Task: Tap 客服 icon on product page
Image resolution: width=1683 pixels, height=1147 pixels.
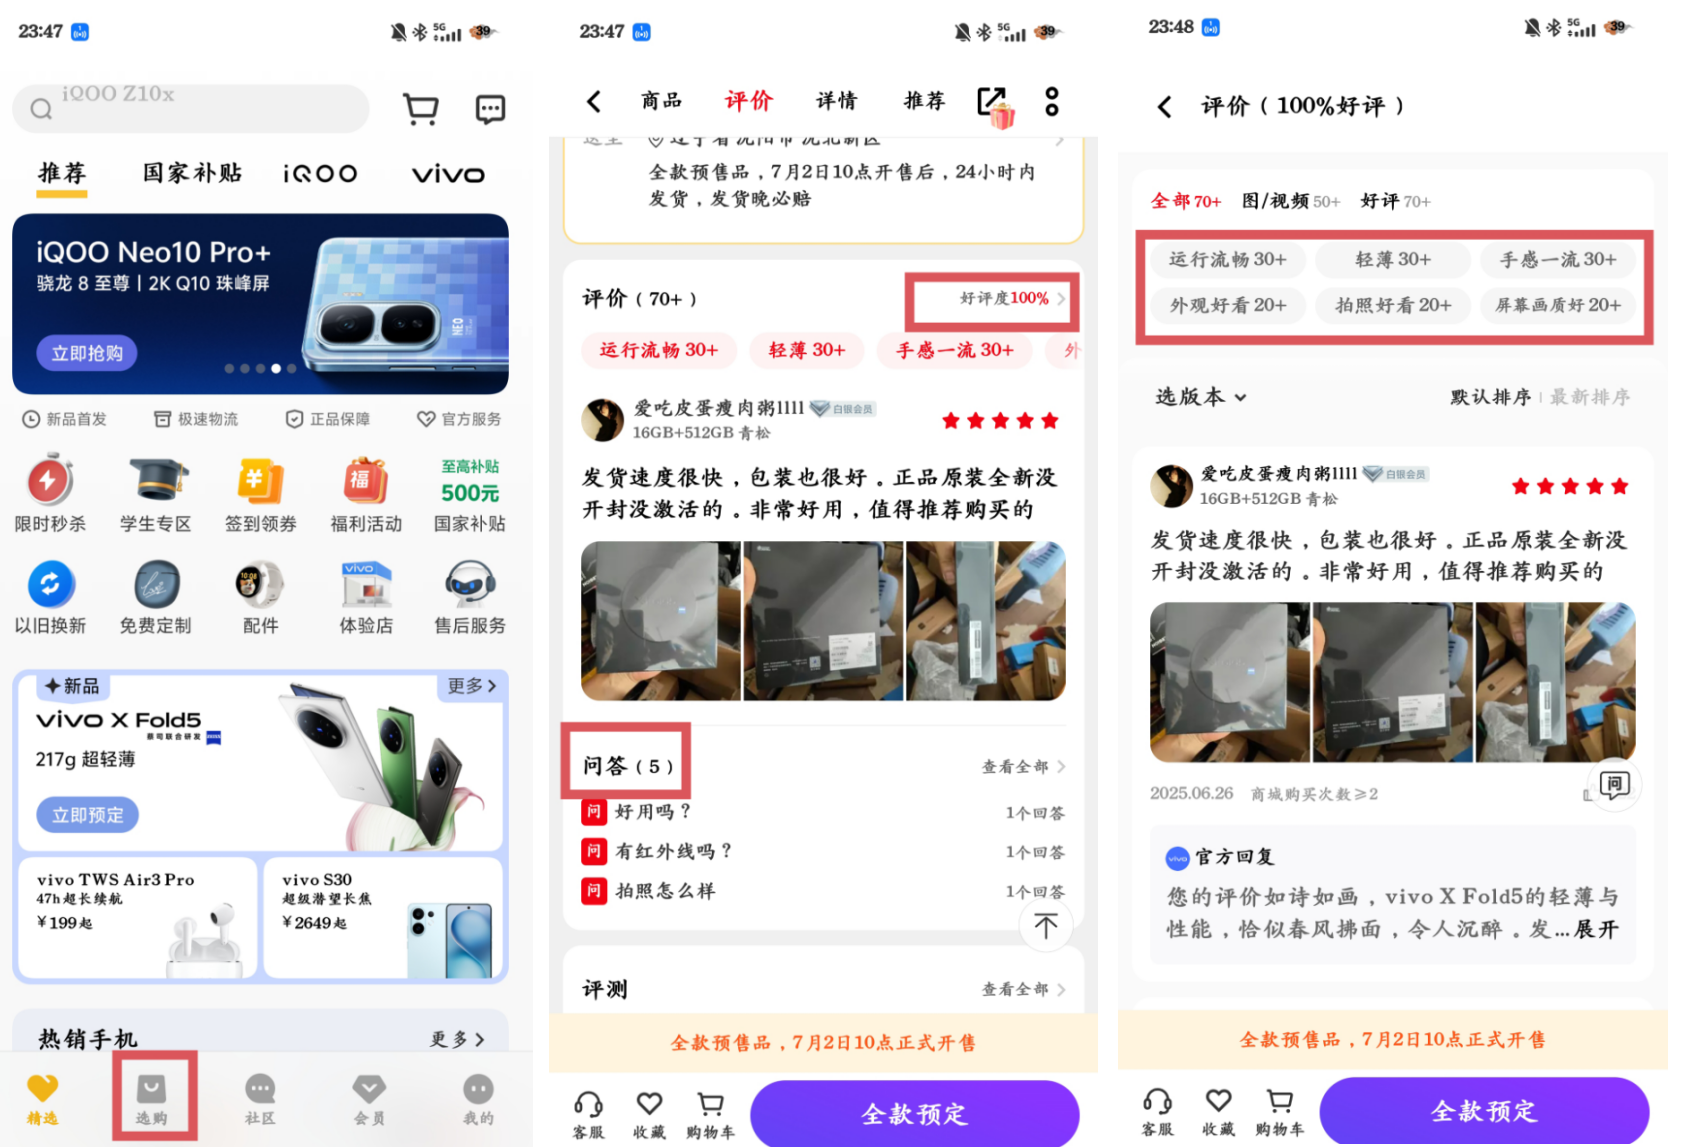Action: click(588, 1114)
